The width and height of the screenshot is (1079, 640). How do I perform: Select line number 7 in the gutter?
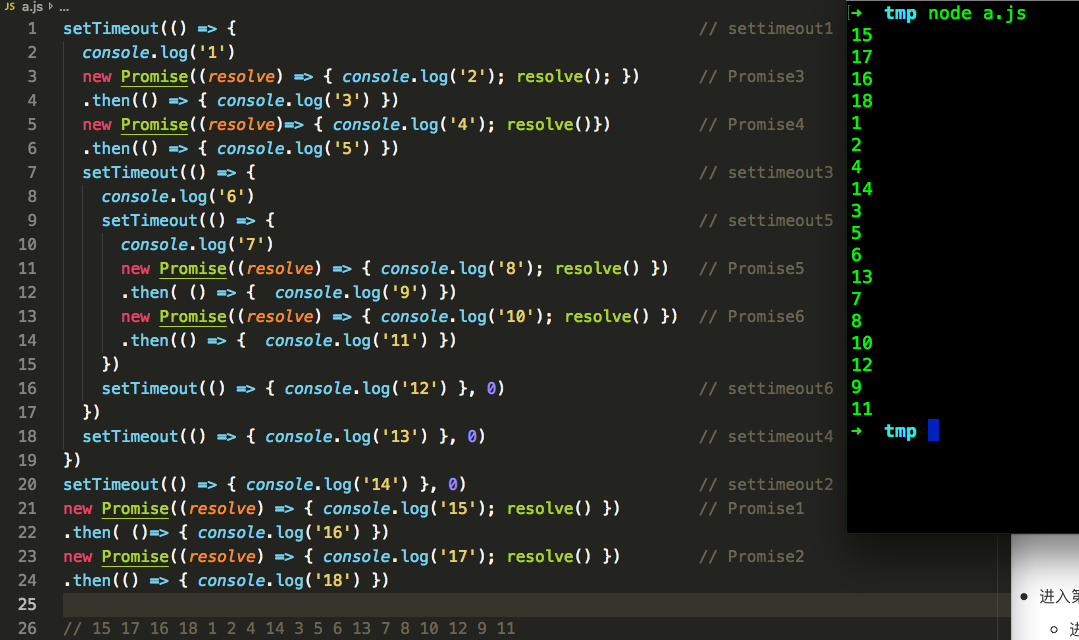(32, 172)
